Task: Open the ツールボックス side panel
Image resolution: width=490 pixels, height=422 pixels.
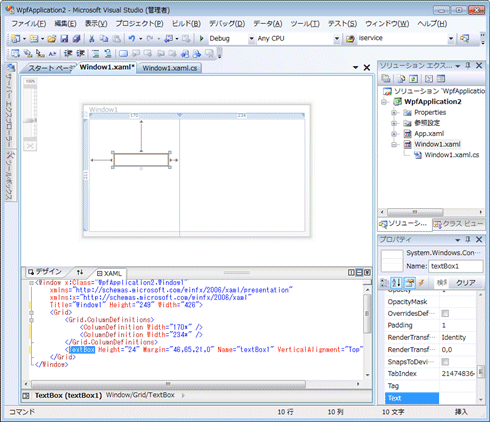Action: point(10,176)
